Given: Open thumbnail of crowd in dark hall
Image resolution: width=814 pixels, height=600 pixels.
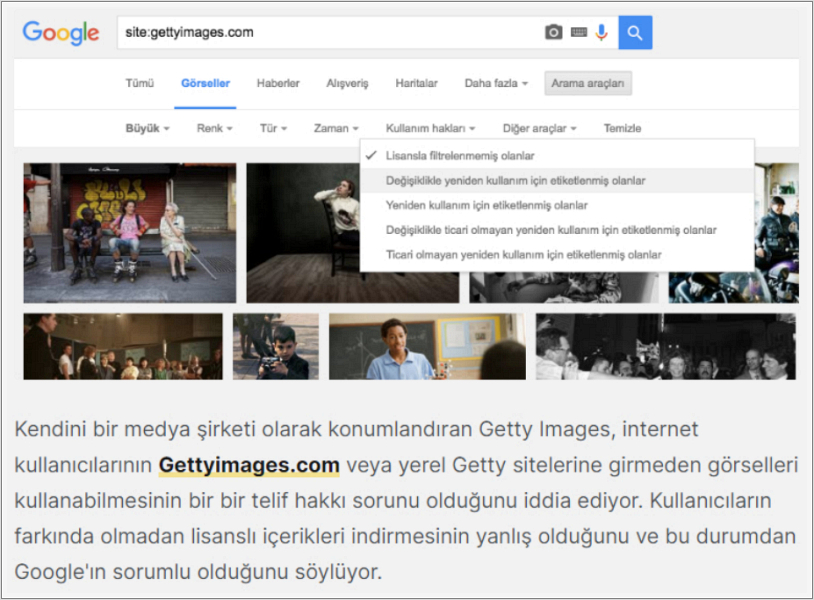Looking at the screenshot, I should click(x=123, y=346).
